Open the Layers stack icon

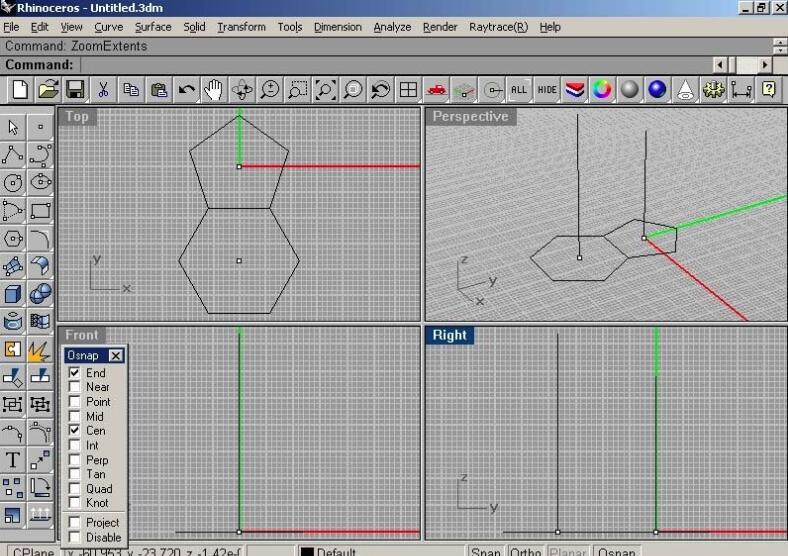574,90
